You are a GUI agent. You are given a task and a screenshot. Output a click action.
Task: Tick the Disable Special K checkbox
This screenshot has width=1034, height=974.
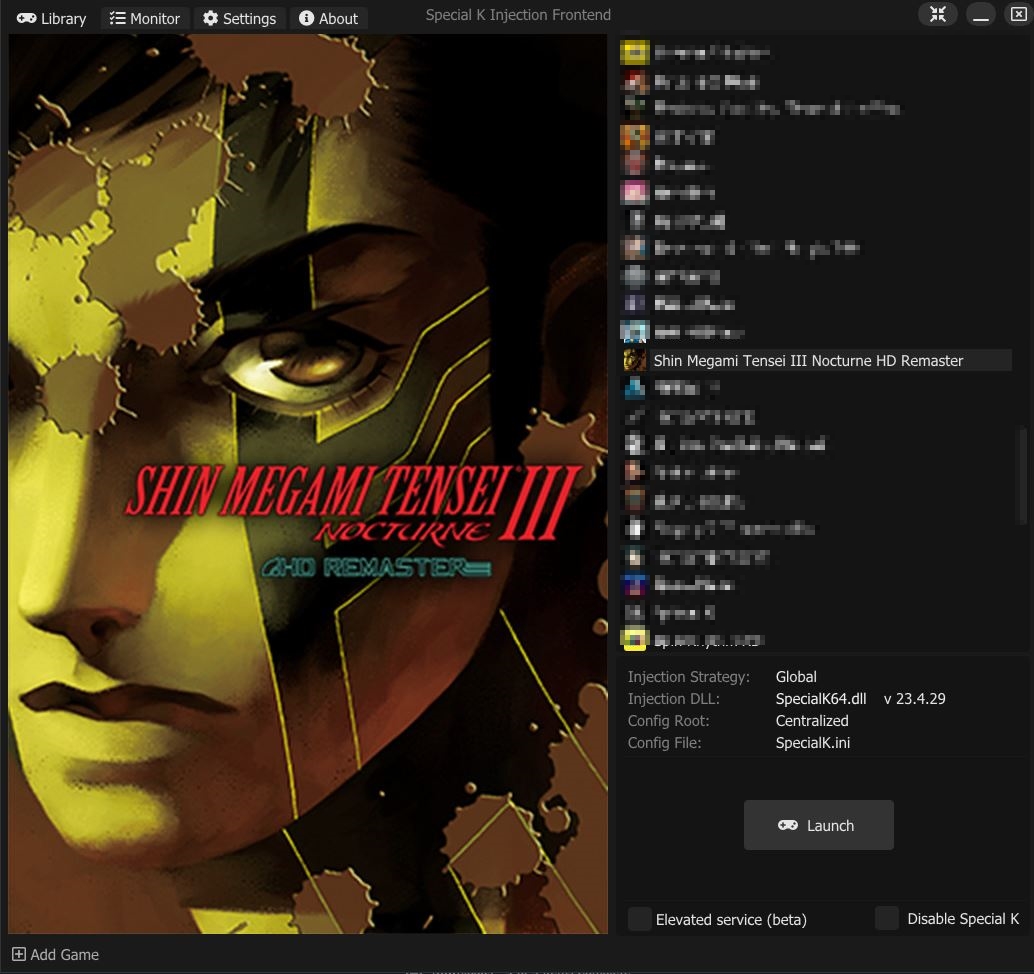coord(886,918)
